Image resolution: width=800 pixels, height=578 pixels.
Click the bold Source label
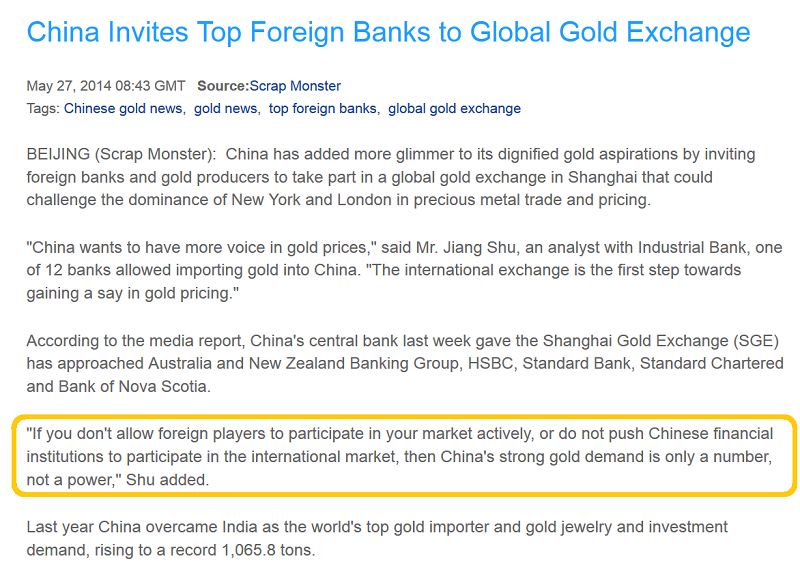(x=222, y=86)
